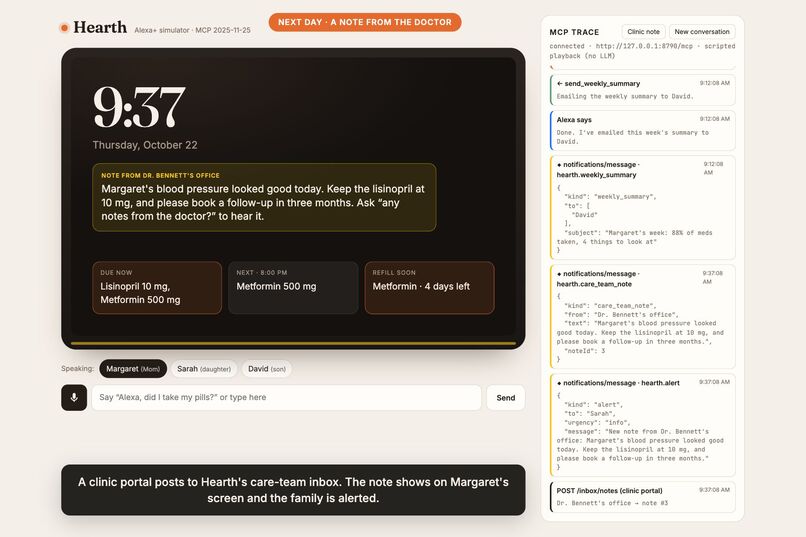
Task: Click the microphone button
Action: pos(74,397)
